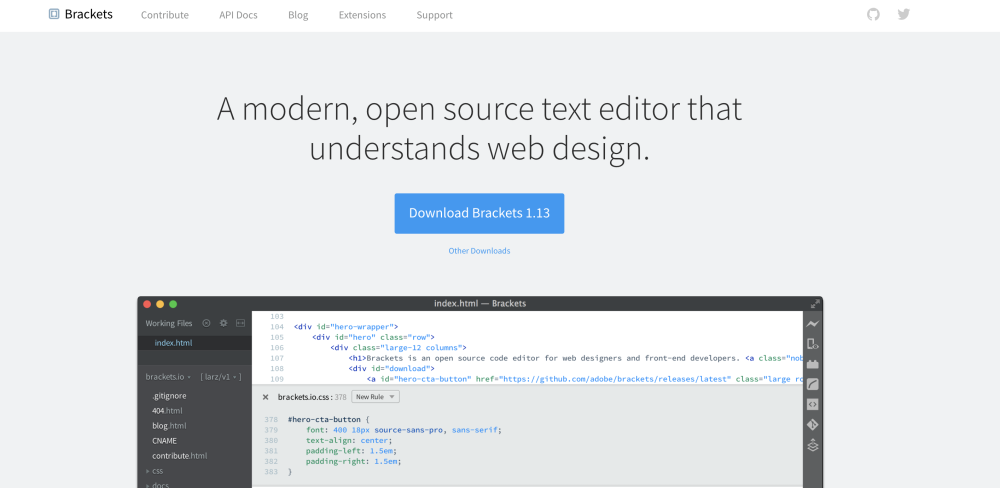Open the Twitter bird icon link
This screenshot has height=488, width=1000.
[904, 14]
